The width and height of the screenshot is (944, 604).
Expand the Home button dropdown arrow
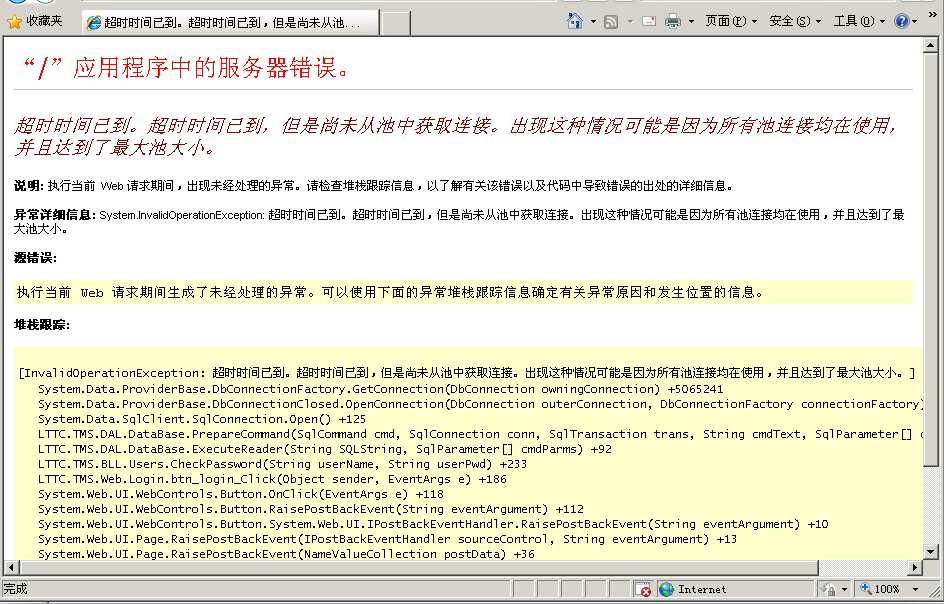pos(592,21)
